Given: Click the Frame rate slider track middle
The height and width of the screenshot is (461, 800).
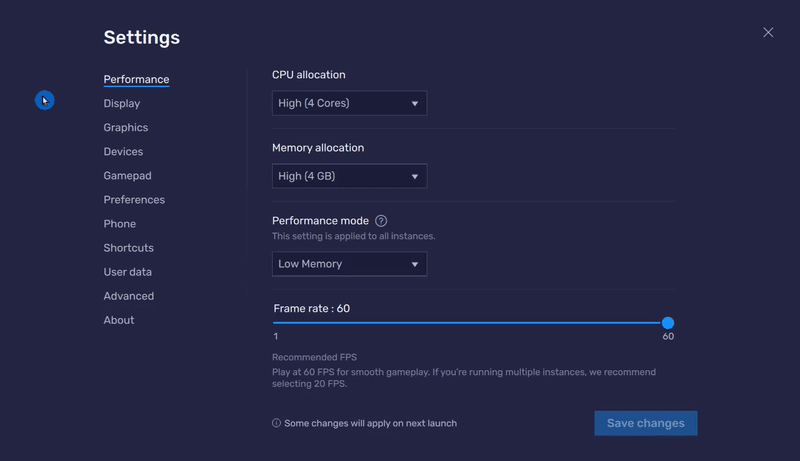Looking at the screenshot, I should [470, 323].
